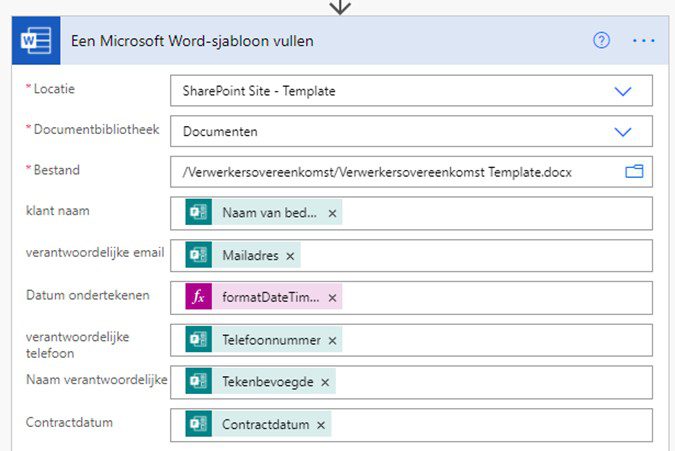The height and width of the screenshot is (451, 675).
Task: Open the folder picker for Bestand
Action: click(634, 172)
